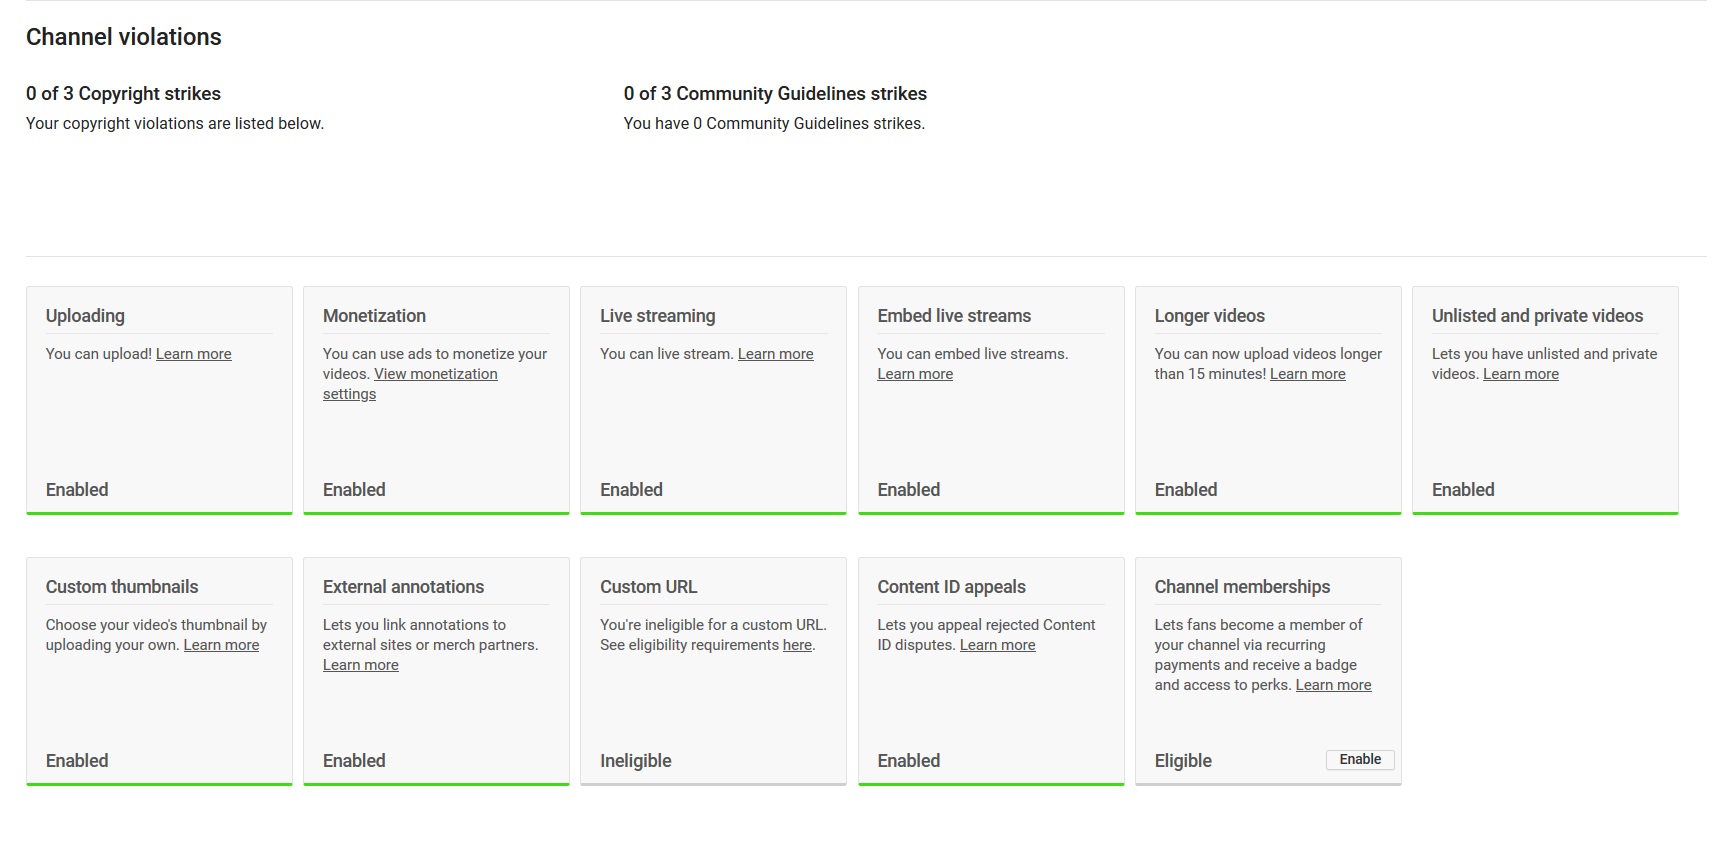
Task: Open Learn more link in Uploading card
Action: pyautogui.click(x=193, y=354)
